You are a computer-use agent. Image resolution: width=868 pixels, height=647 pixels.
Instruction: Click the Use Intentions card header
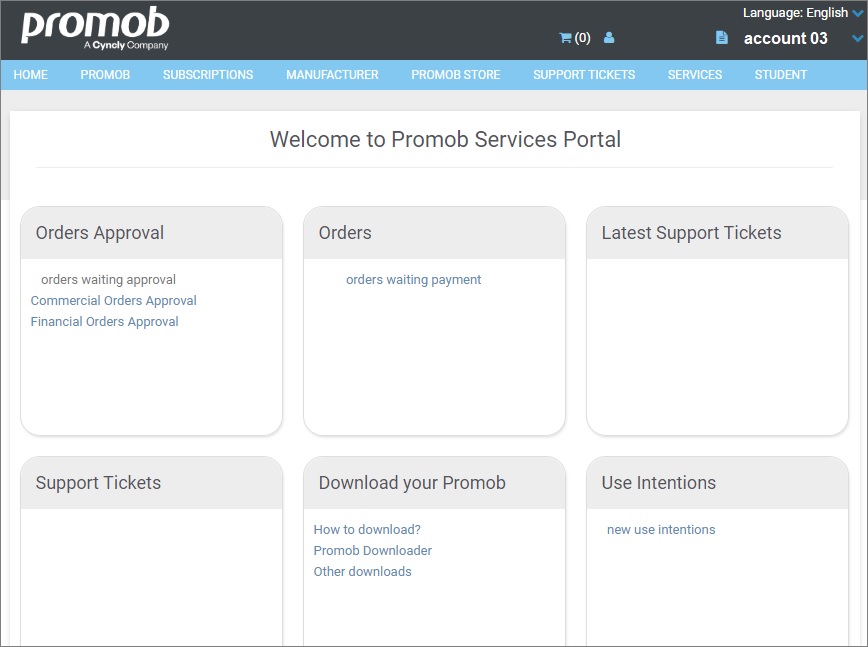tap(717, 483)
